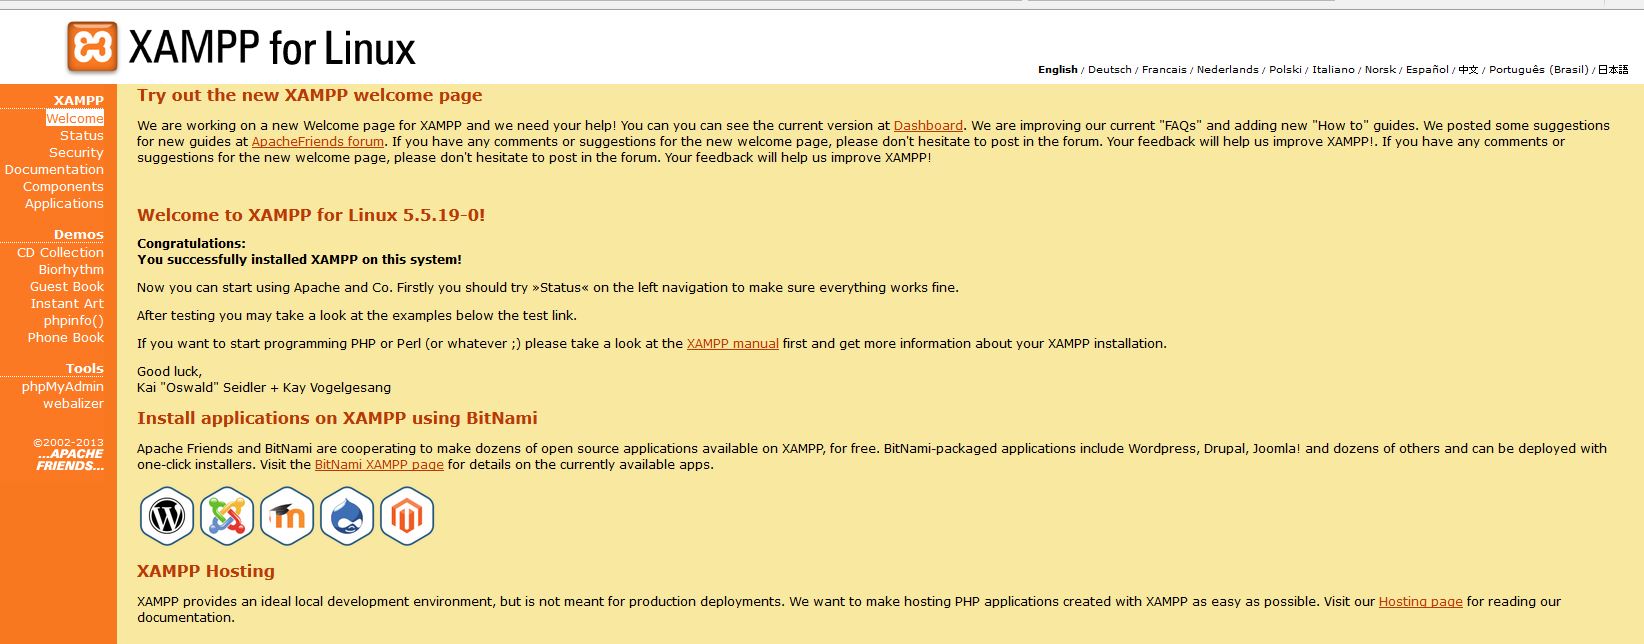Open the phpinfo() demo page
1644x644 pixels.
tap(74, 320)
